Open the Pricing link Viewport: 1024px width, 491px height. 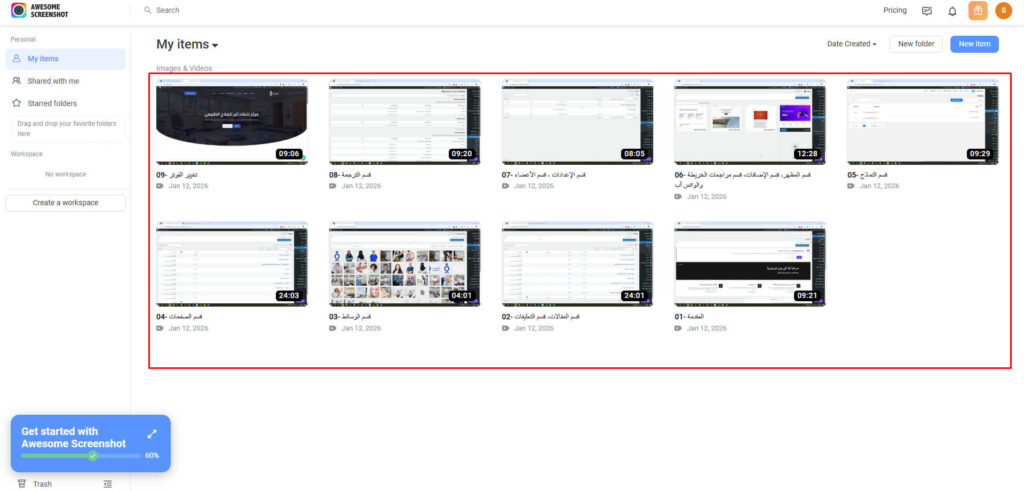(895, 10)
